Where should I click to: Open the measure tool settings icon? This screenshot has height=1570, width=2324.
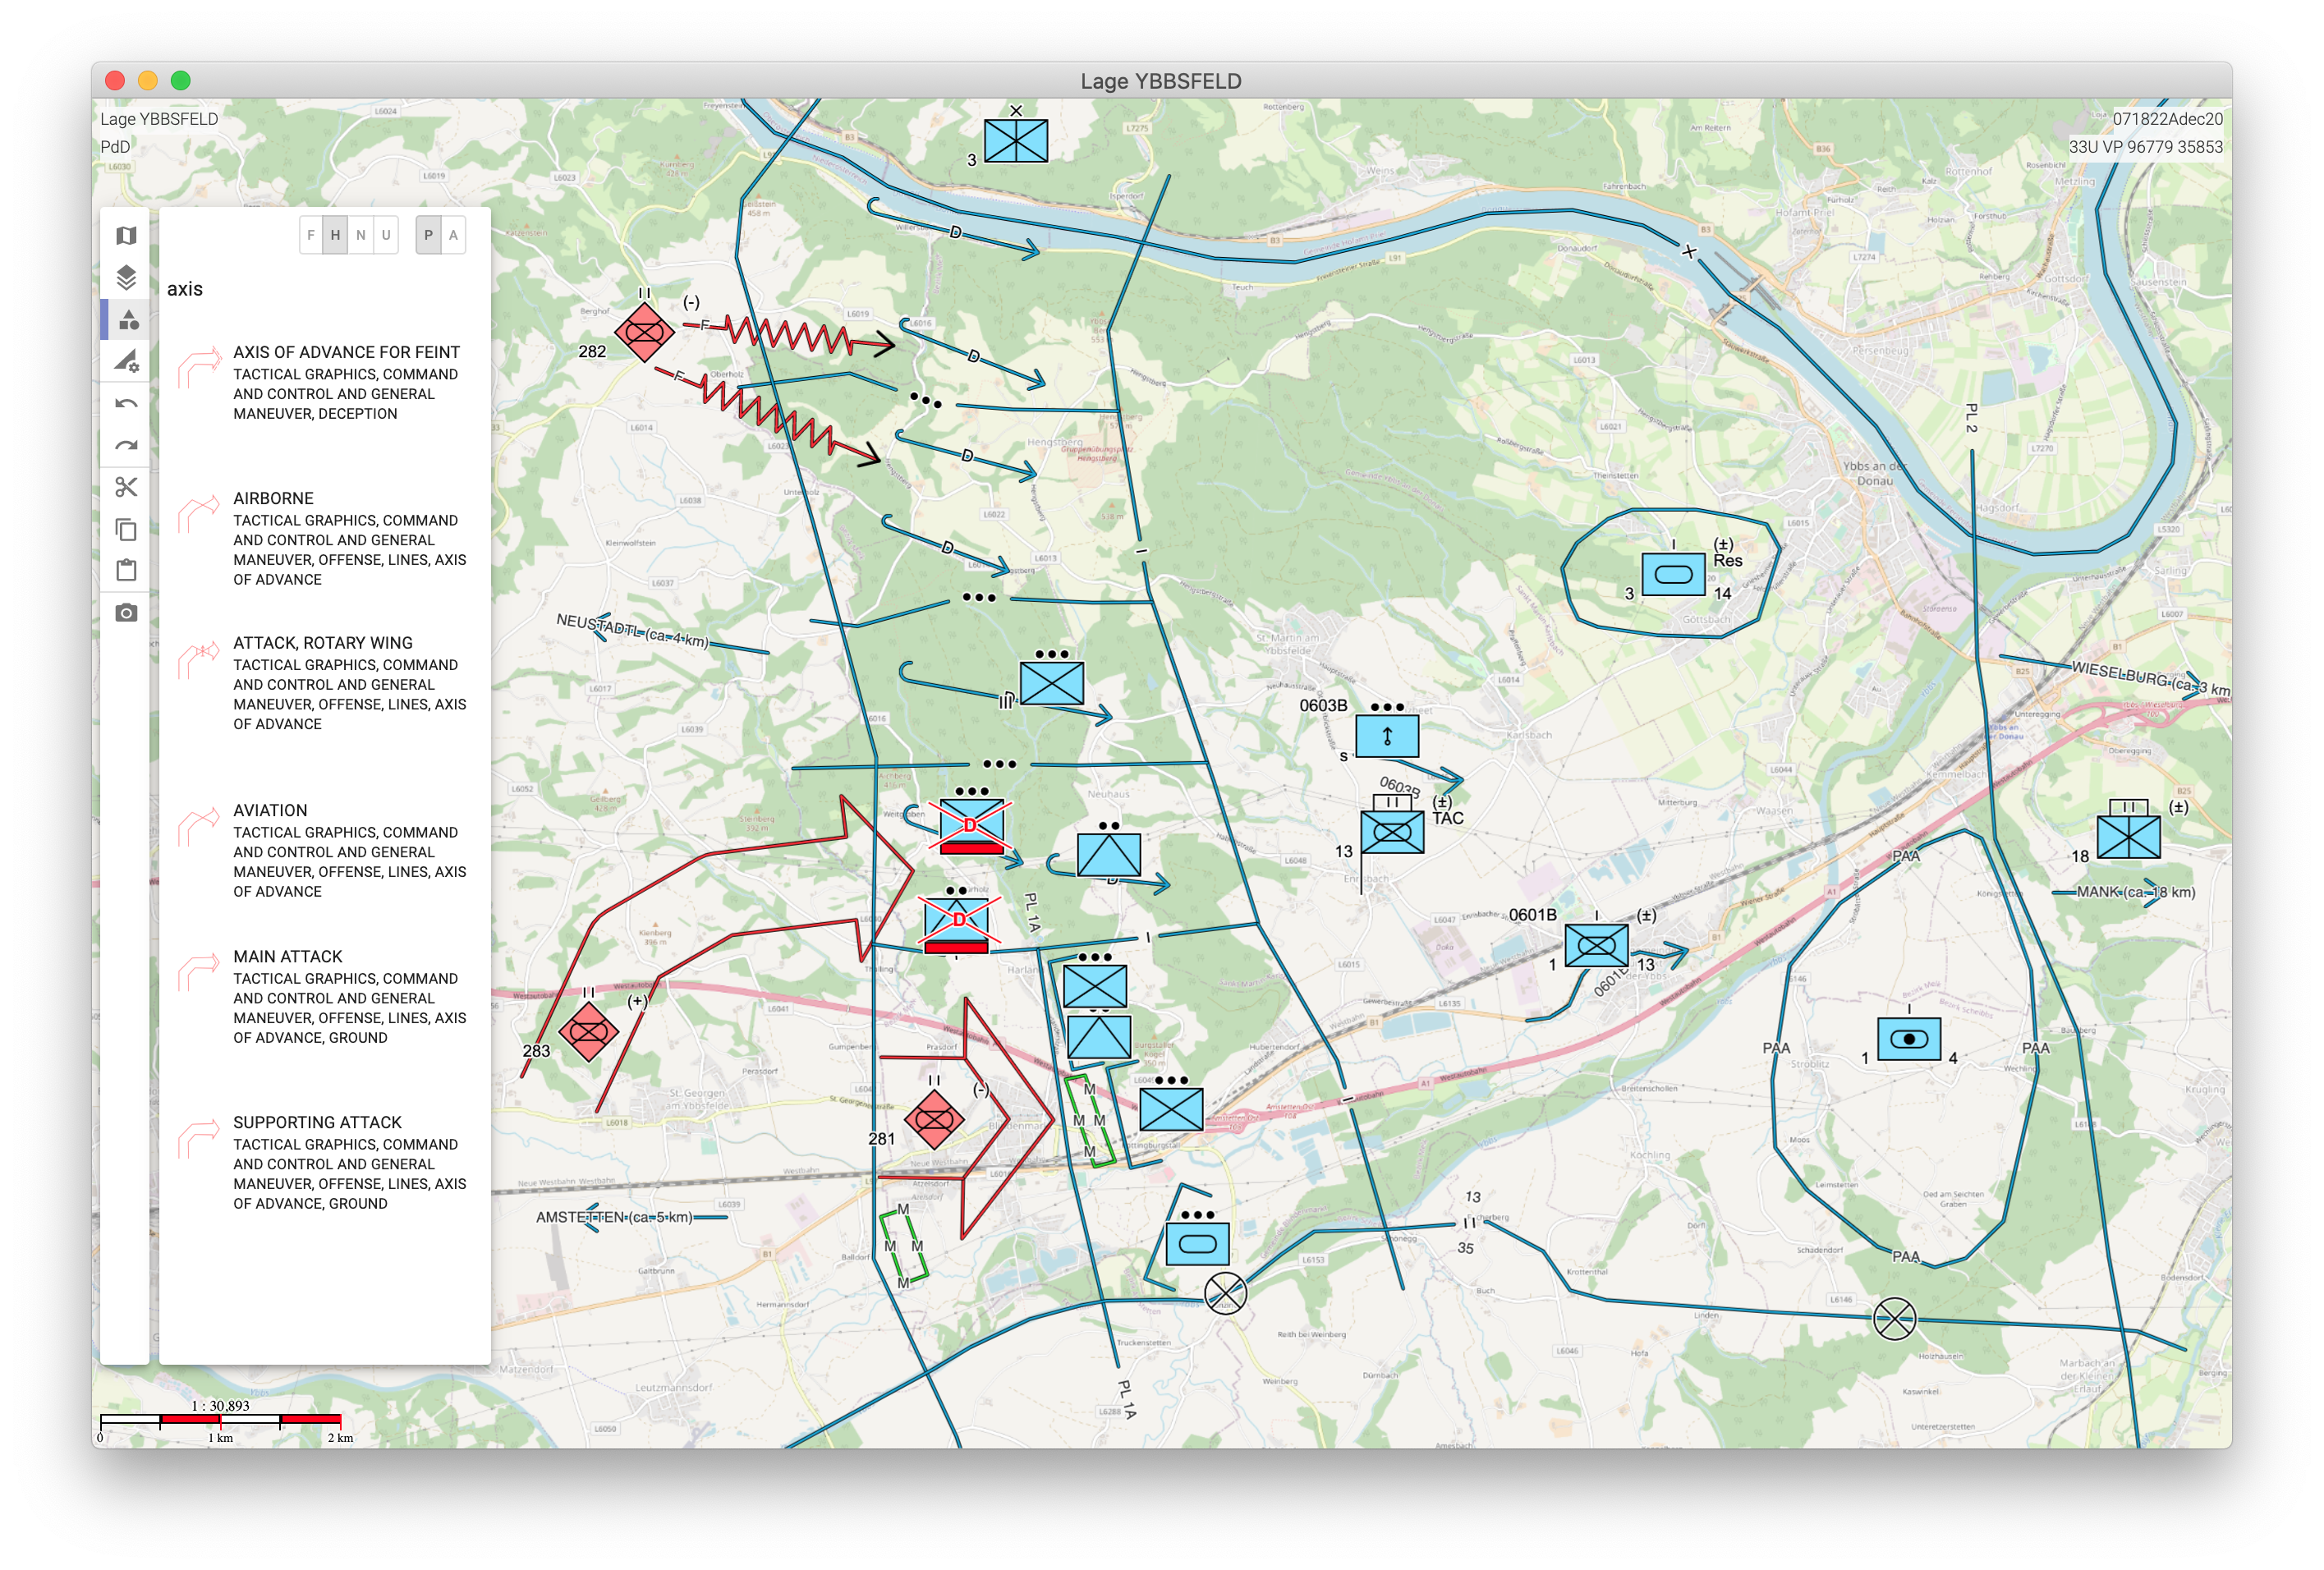click(x=126, y=361)
